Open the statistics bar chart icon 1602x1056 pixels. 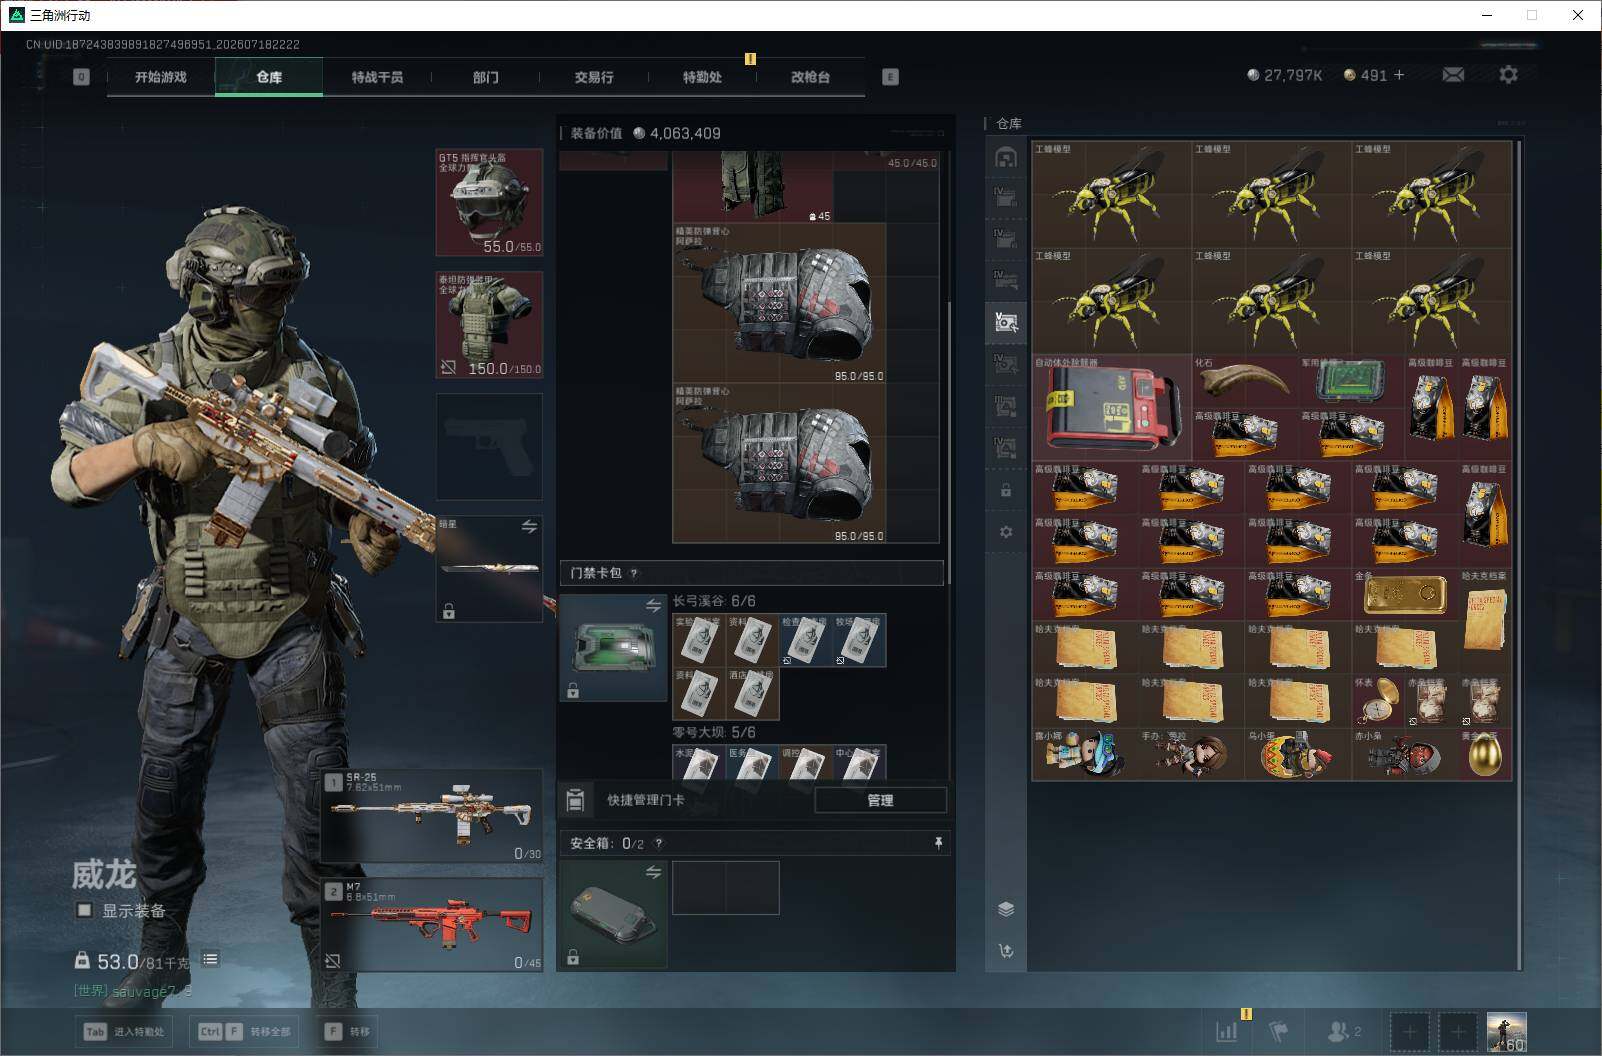click(x=1226, y=1031)
